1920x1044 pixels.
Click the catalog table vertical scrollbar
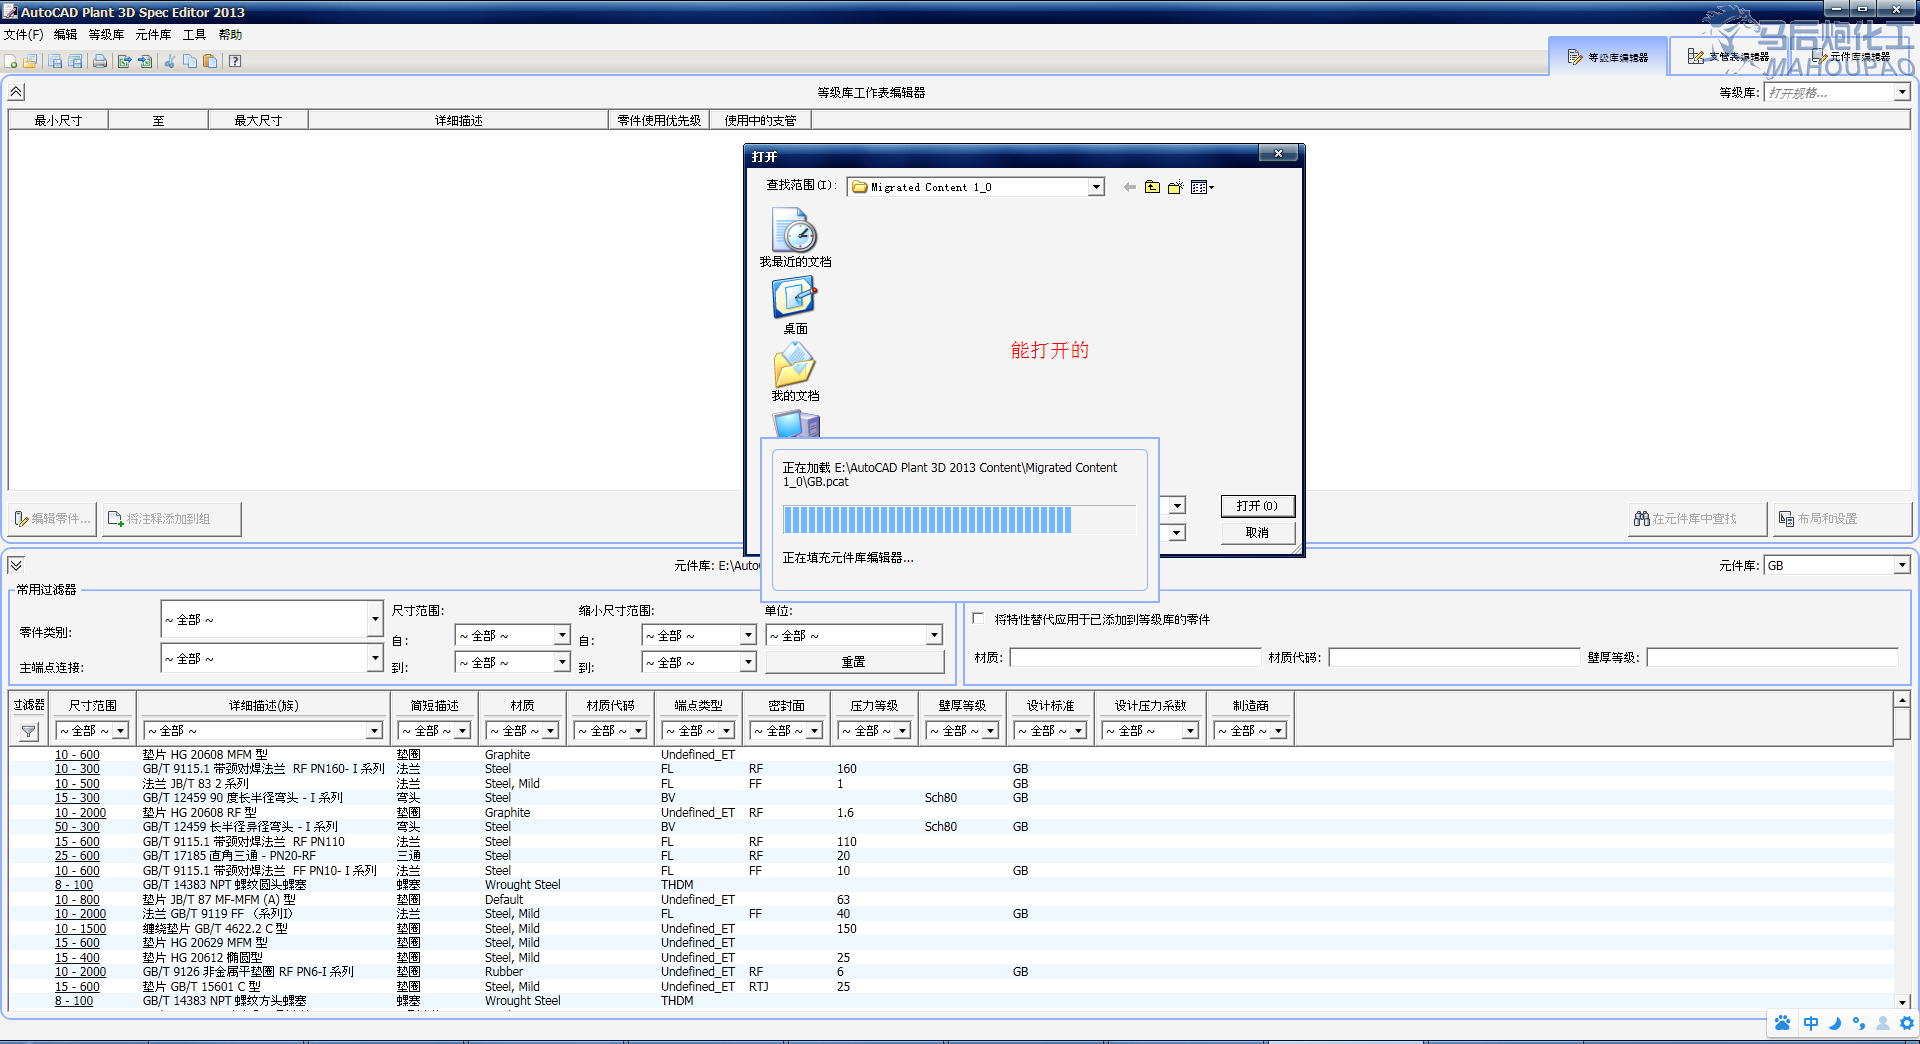click(x=1902, y=850)
